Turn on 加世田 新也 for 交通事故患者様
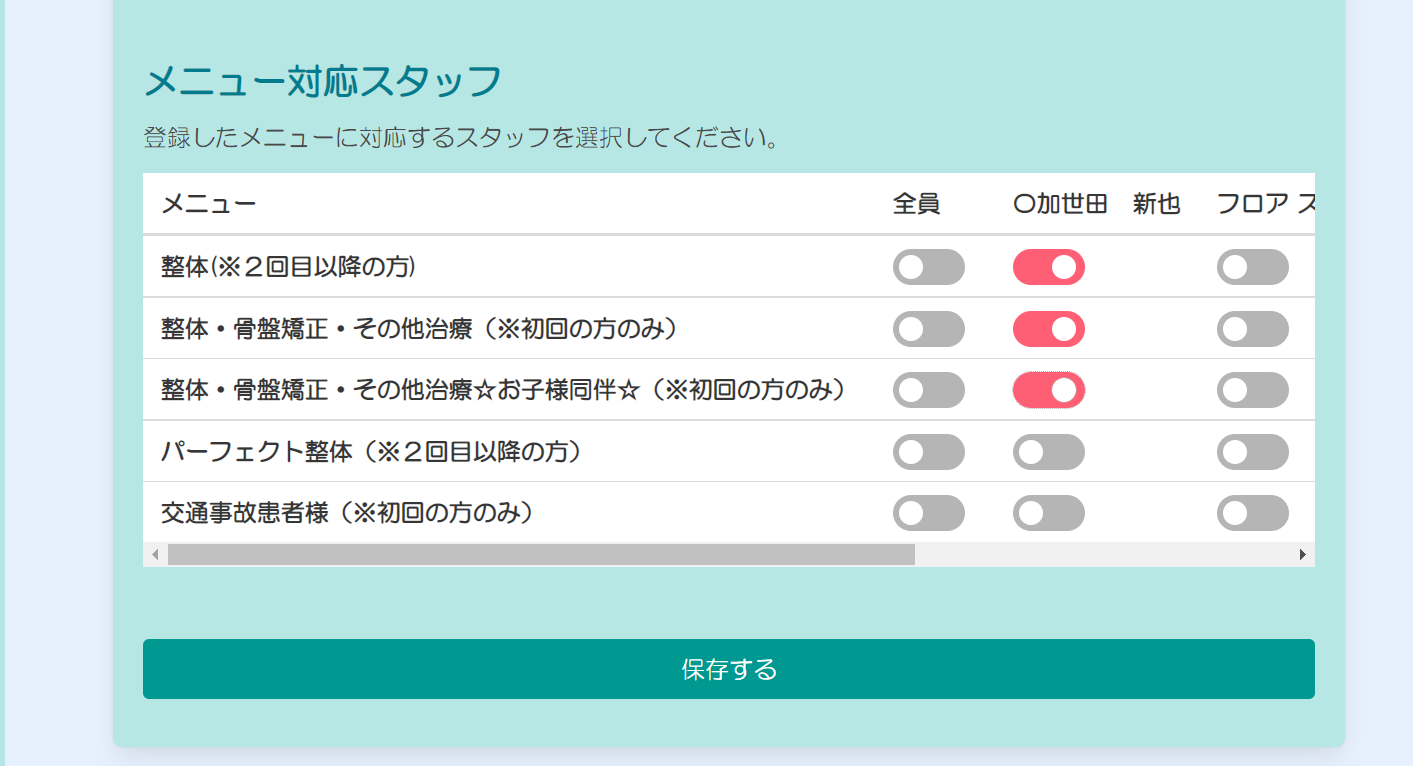This screenshot has height=766, width=1413. click(1048, 513)
